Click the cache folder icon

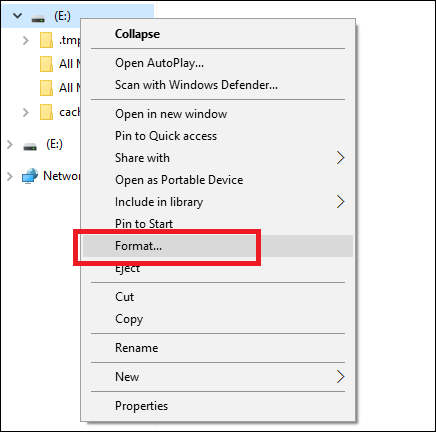click(46, 112)
